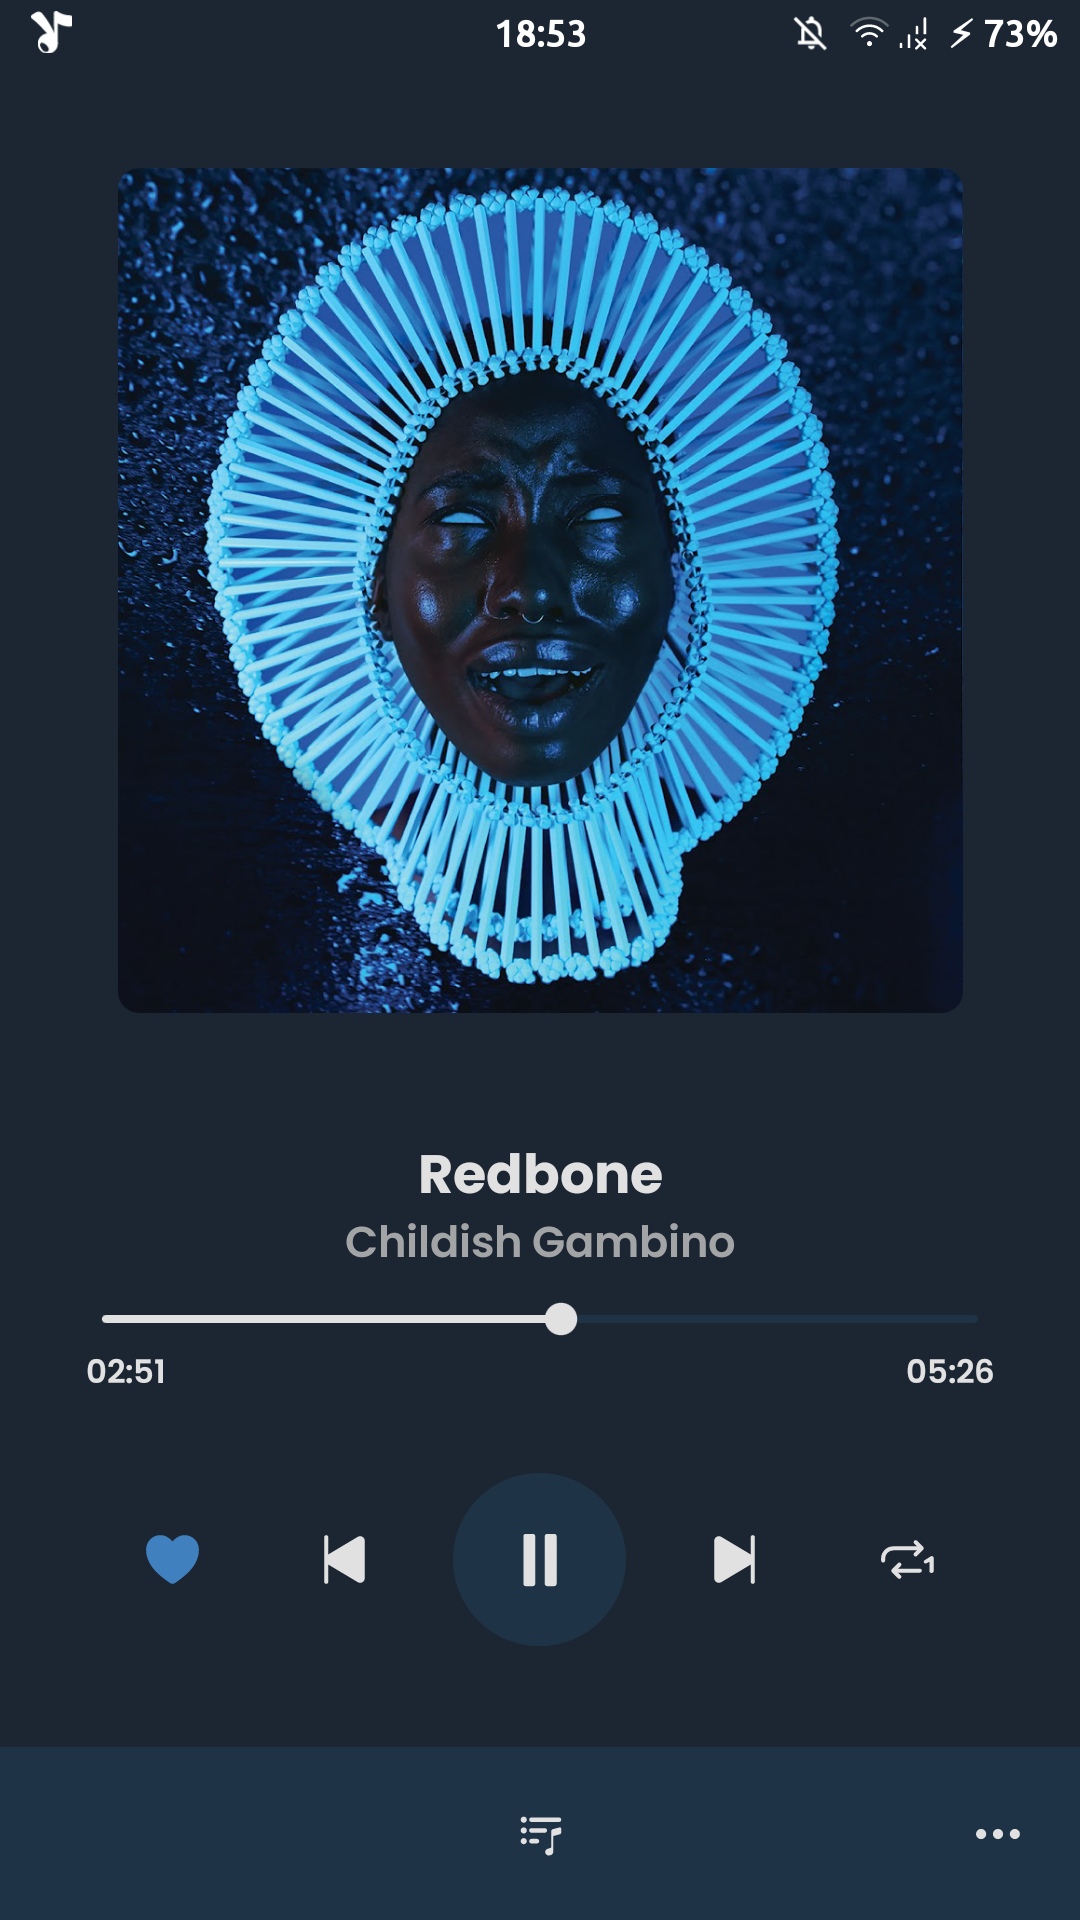Tap the Redbone album artwork
The width and height of the screenshot is (1080, 1920).
click(x=540, y=590)
